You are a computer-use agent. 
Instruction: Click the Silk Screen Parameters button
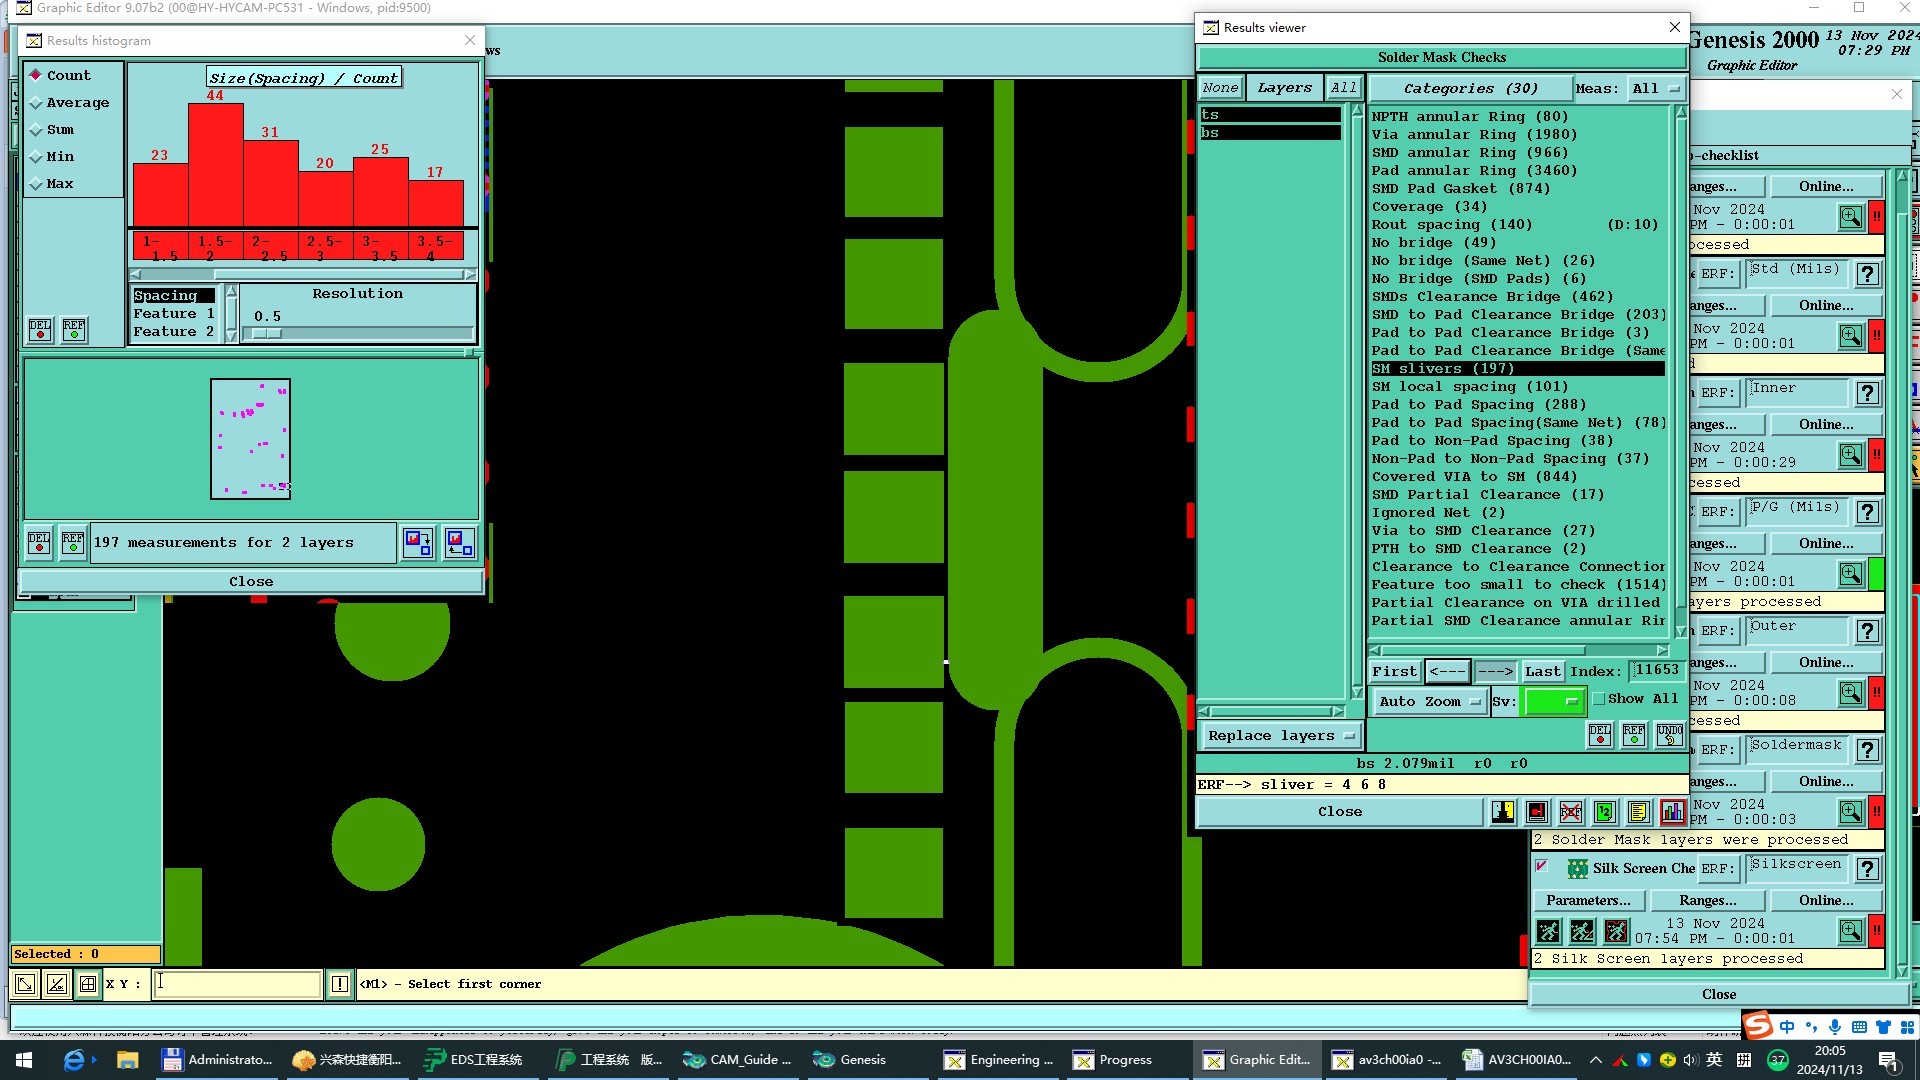point(1587,901)
